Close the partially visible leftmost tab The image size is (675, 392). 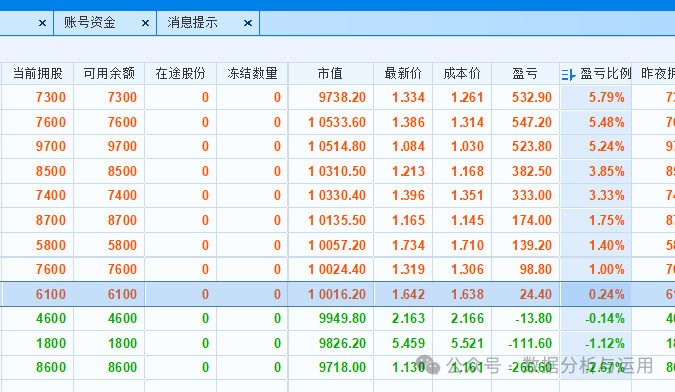(42, 23)
